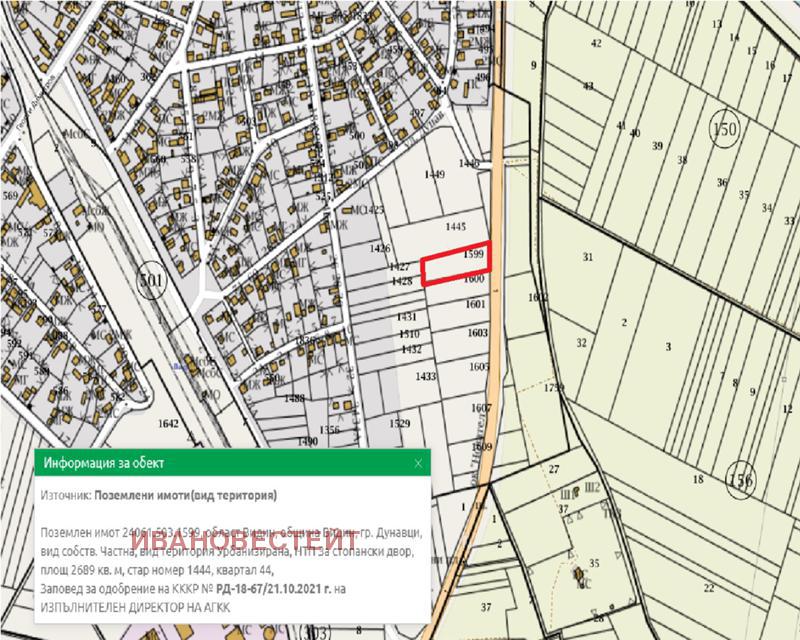This screenshot has height=640, width=800.
Task: Select parcel 1529 on the map
Action: (x=400, y=423)
